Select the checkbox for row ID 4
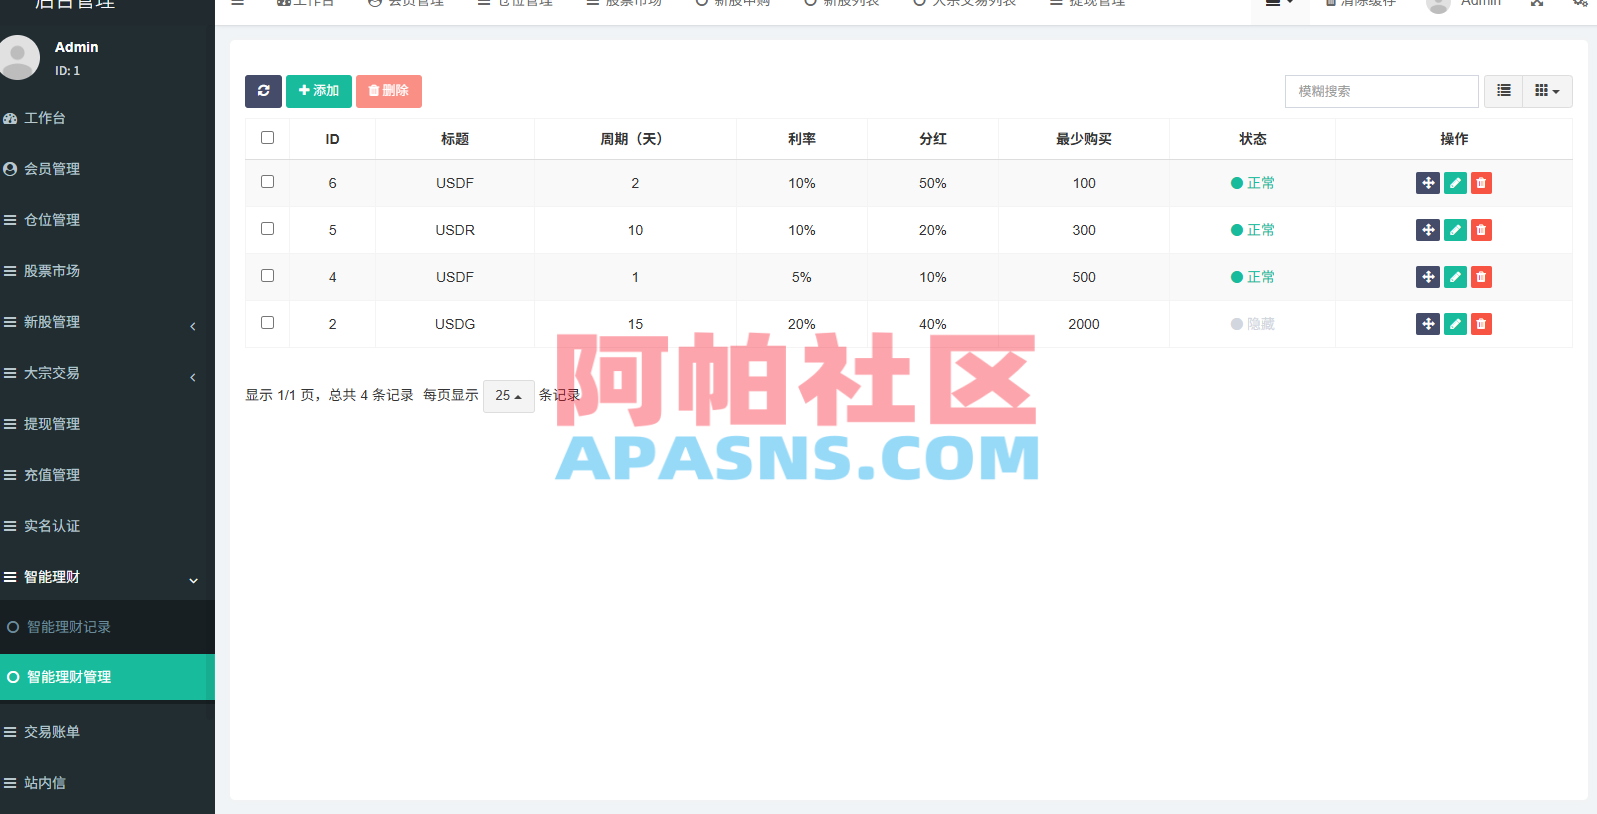 (267, 276)
